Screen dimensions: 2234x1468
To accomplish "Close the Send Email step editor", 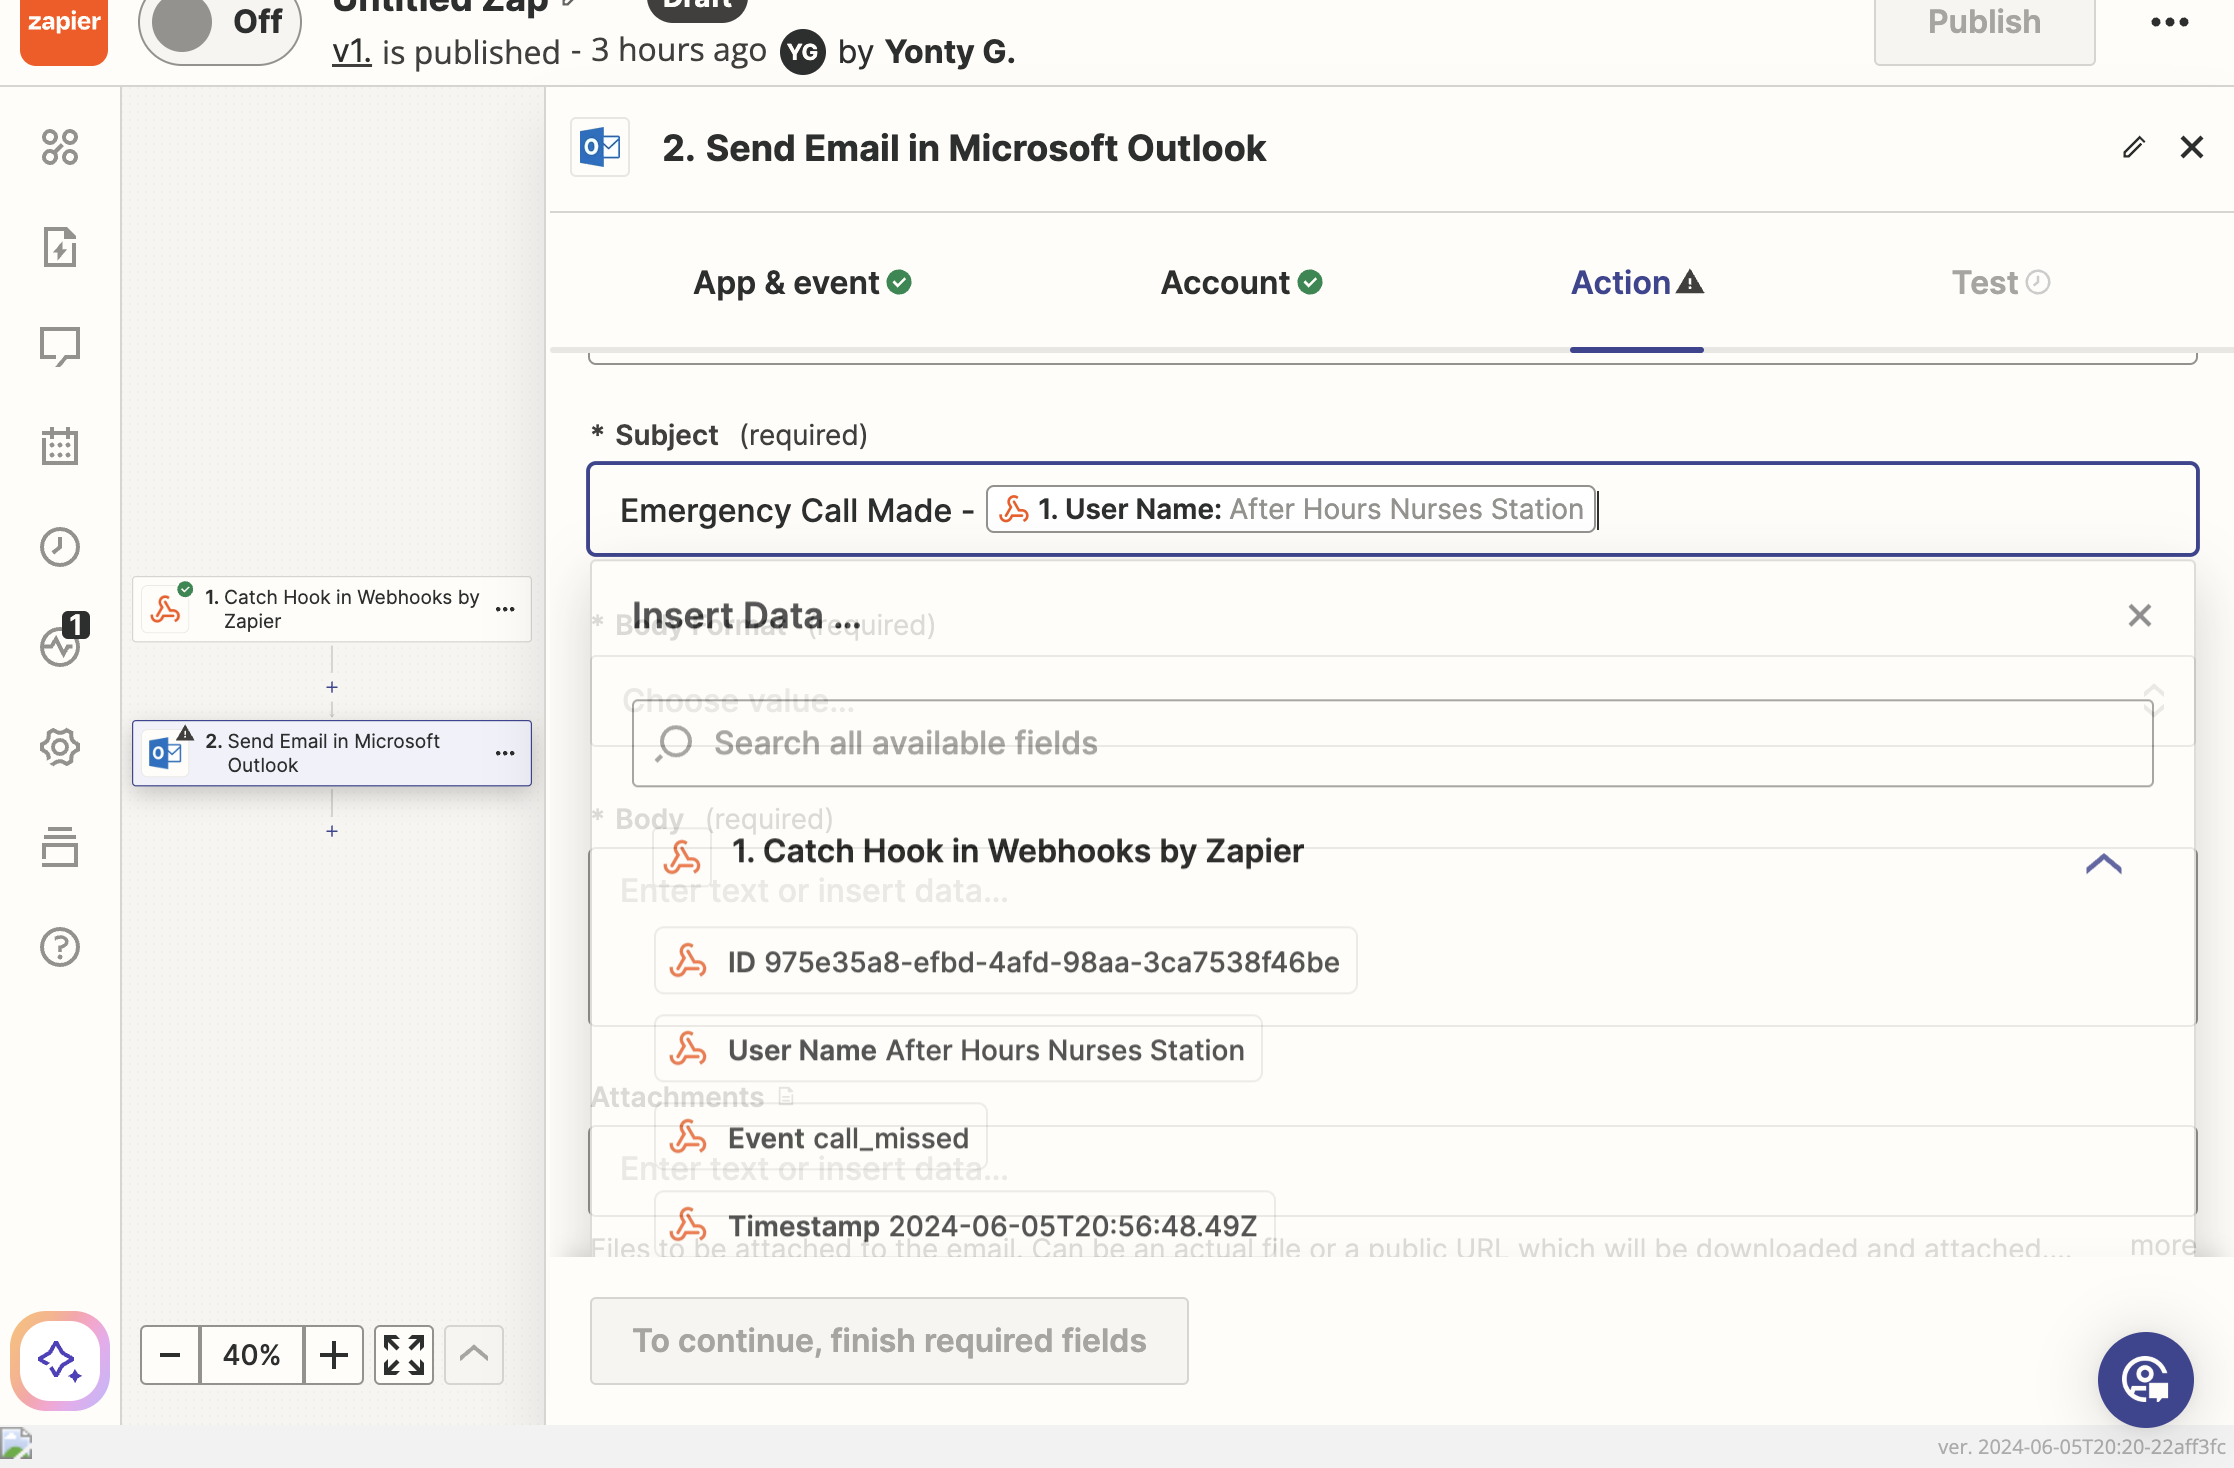I will click(x=2192, y=147).
